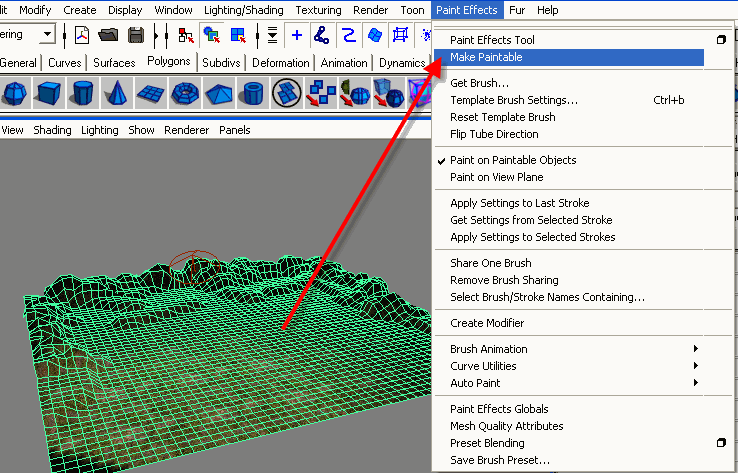The width and height of the screenshot is (738, 473).
Task: Click the save scene floppy icon
Action: pyautogui.click(x=134, y=35)
